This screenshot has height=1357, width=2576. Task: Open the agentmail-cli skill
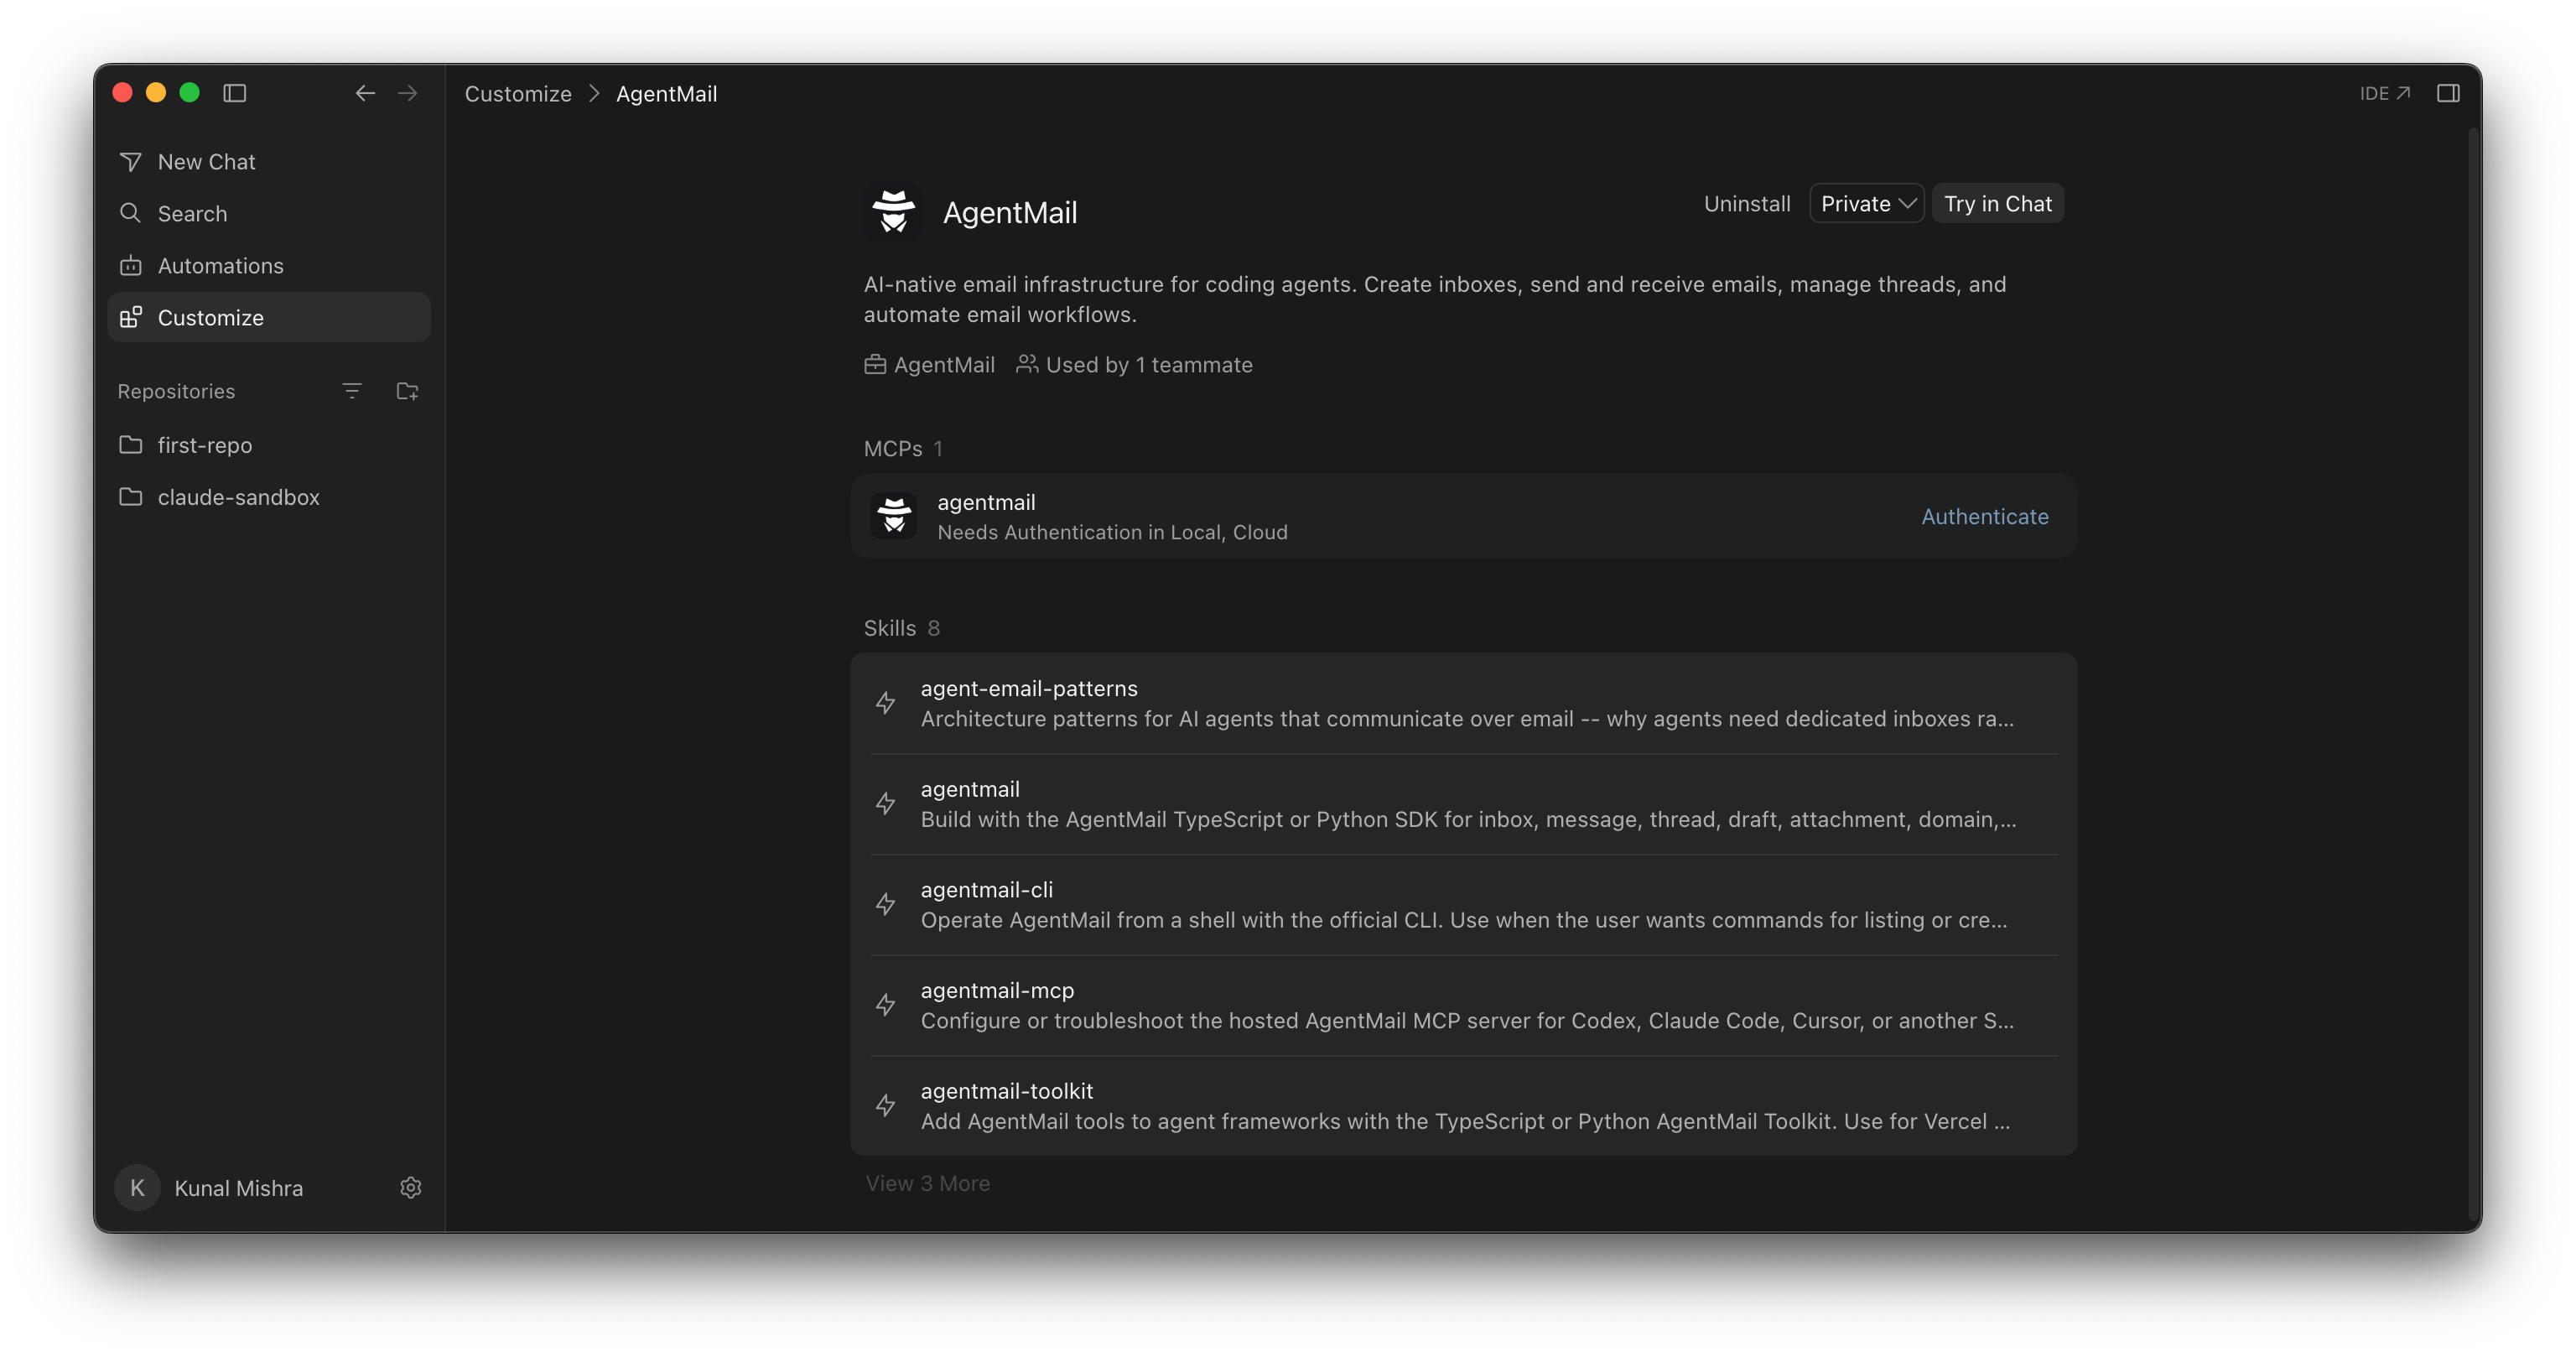click(1463, 905)
